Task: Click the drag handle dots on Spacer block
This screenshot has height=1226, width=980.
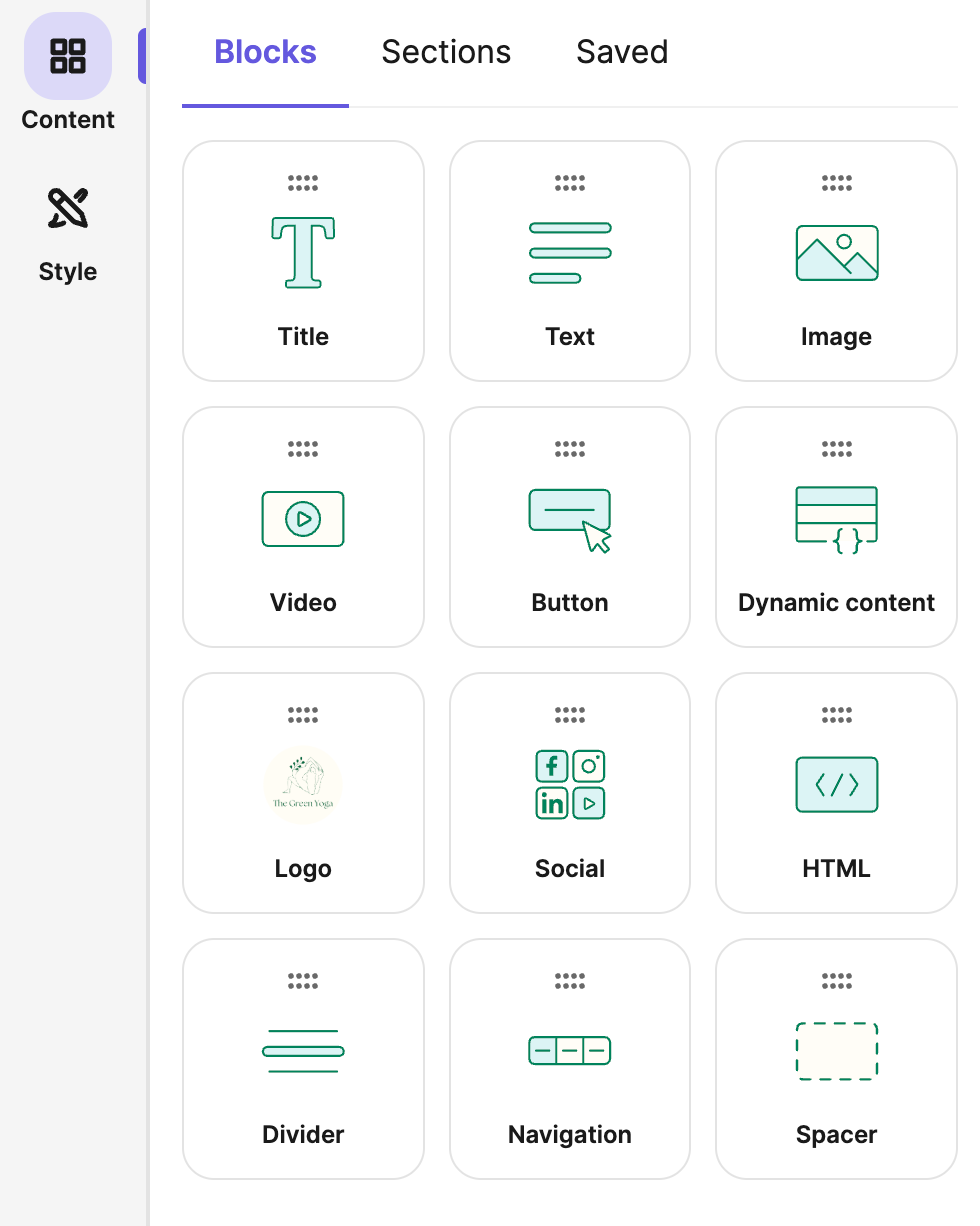Action: point(836,981)
